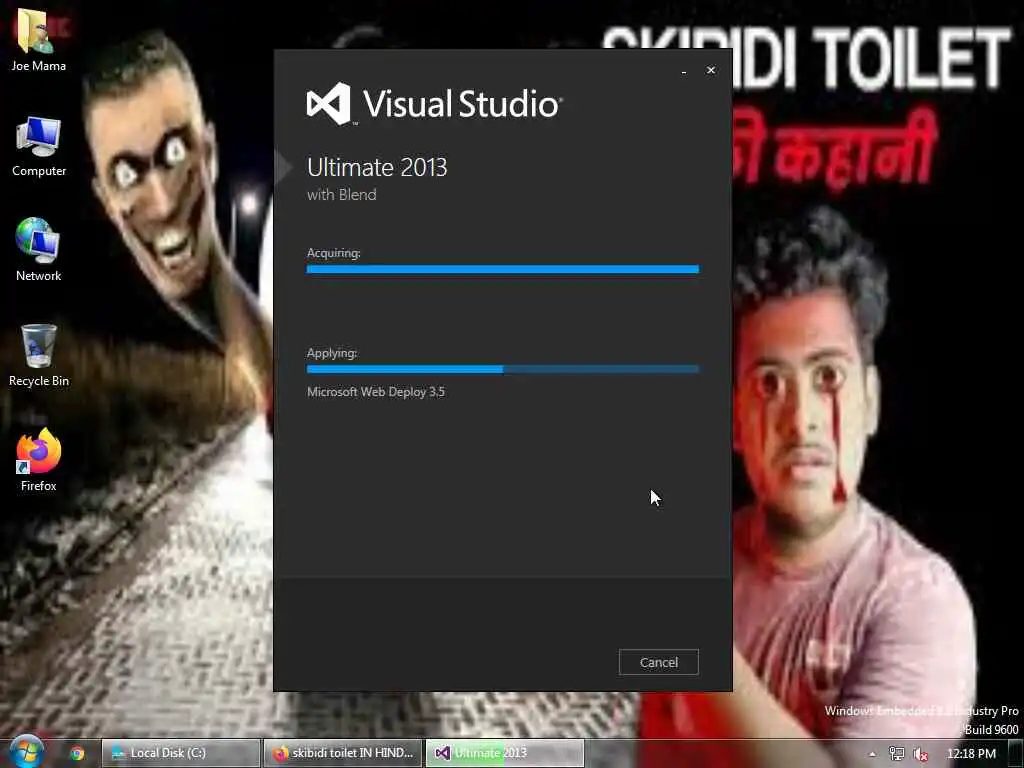Cancel the Visual Studio installation

click(658, 662)
